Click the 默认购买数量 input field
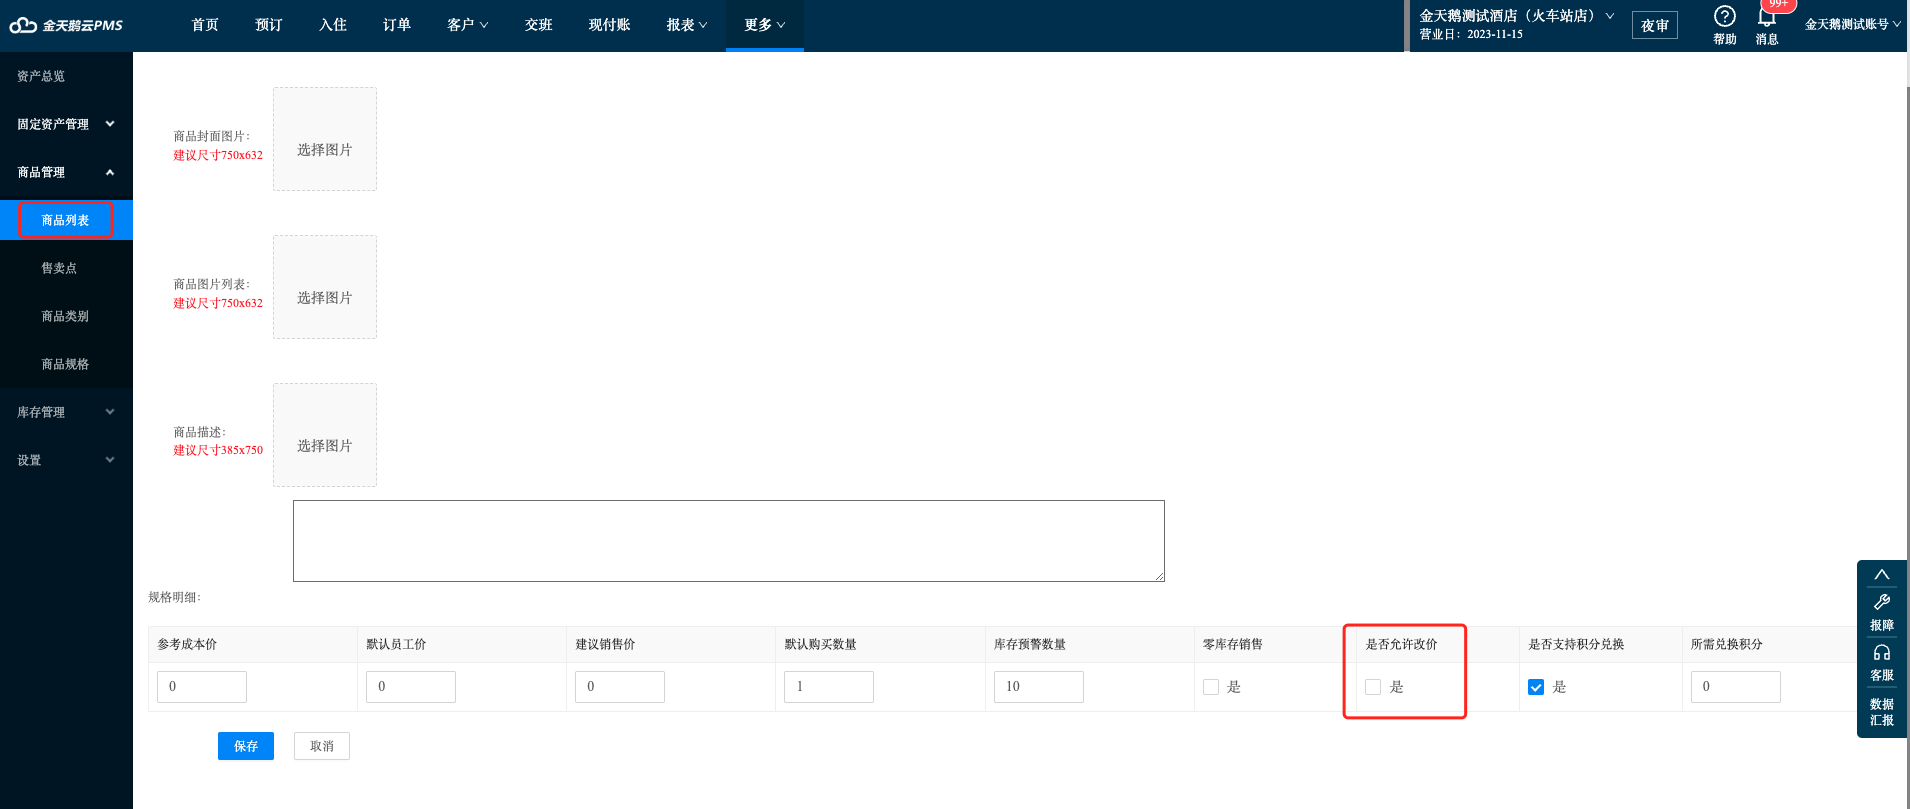The height and width of the screenshot is (809, 1910). click(829, 687)
